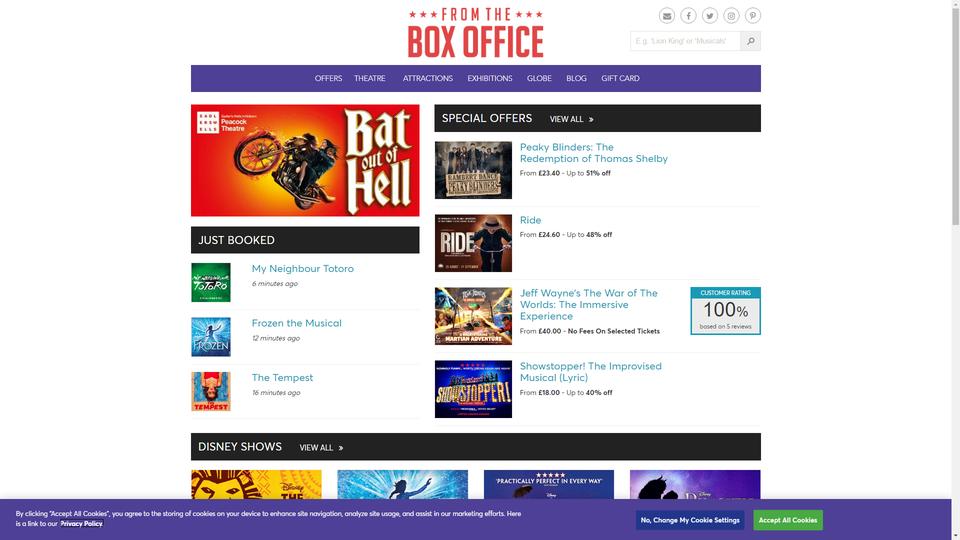Click the '12 minutes ago' timestamp
960x540 pixels.
coord(276,339)
